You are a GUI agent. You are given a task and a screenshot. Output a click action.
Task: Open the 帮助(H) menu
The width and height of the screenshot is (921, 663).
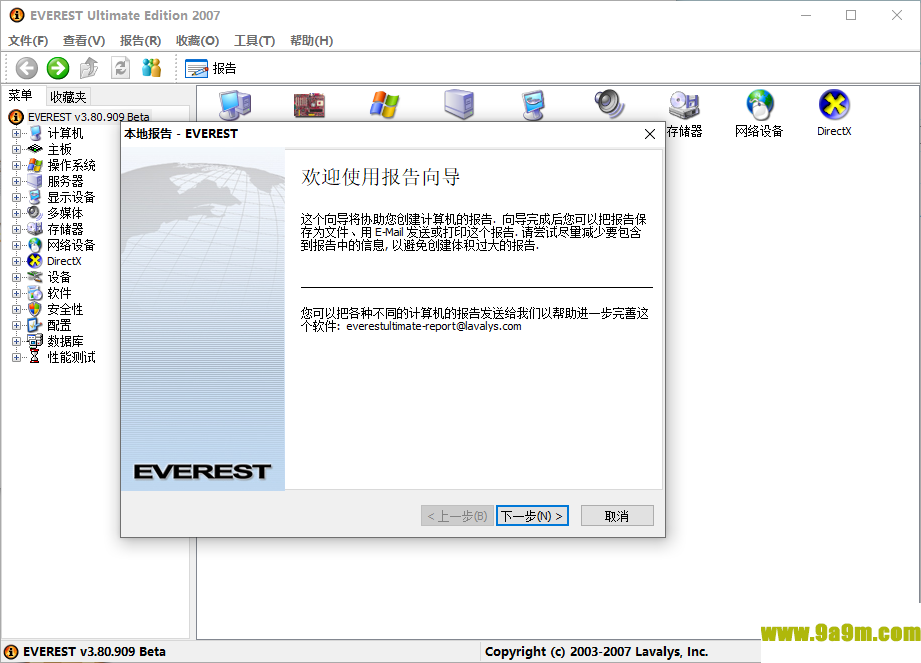click(x=311, y=41)
